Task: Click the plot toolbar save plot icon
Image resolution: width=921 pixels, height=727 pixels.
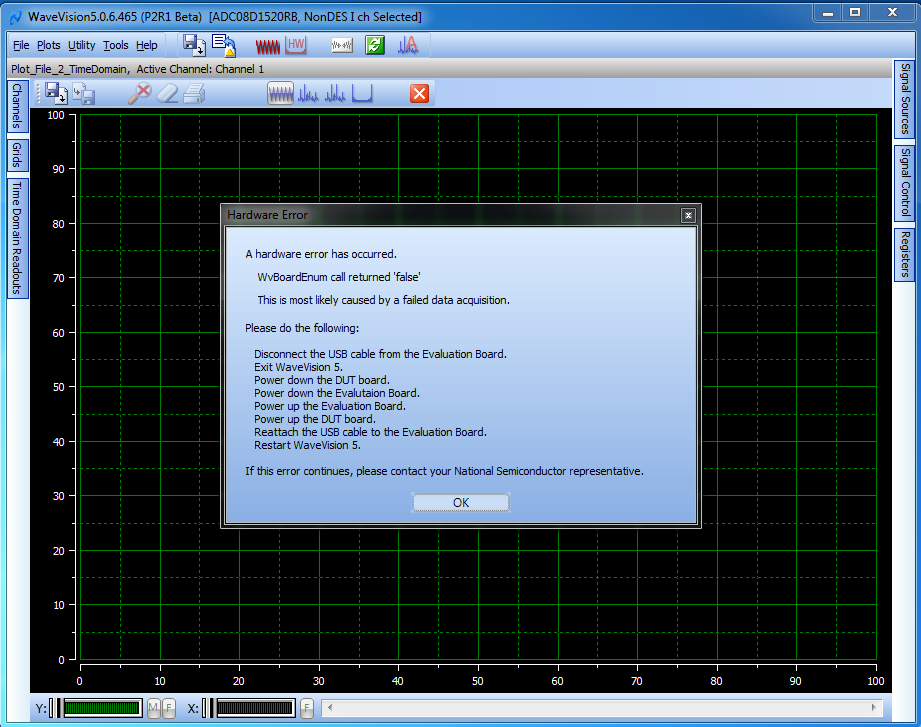Action: click(56, 93)
